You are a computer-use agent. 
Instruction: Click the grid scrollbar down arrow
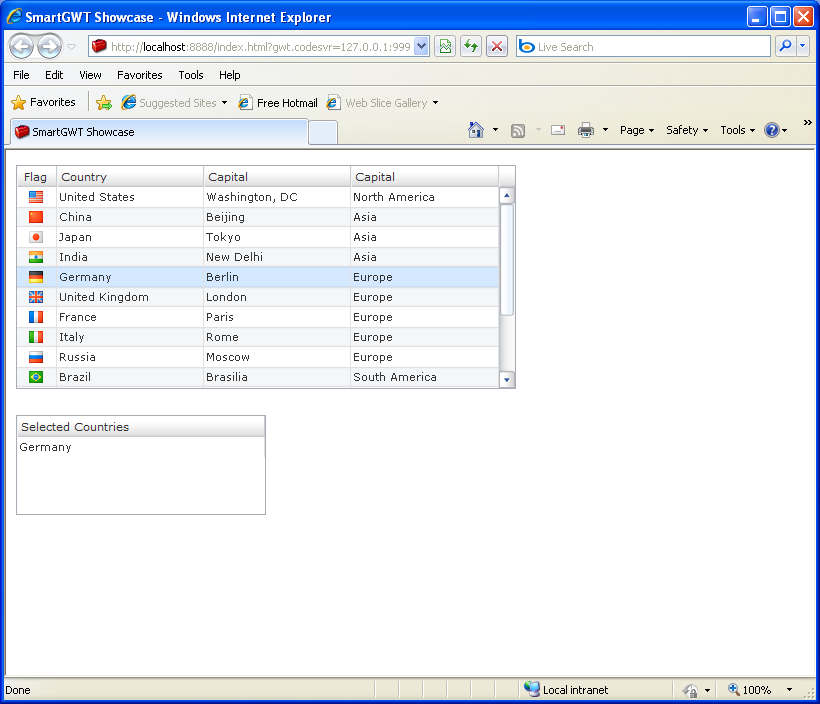pyautogui.click(x=506, y=380)
